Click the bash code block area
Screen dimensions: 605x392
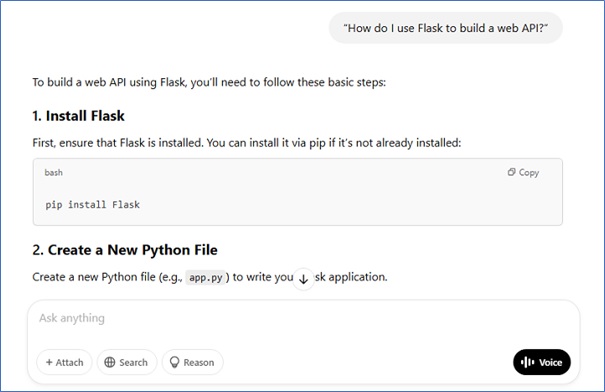[x=298, y=192]
